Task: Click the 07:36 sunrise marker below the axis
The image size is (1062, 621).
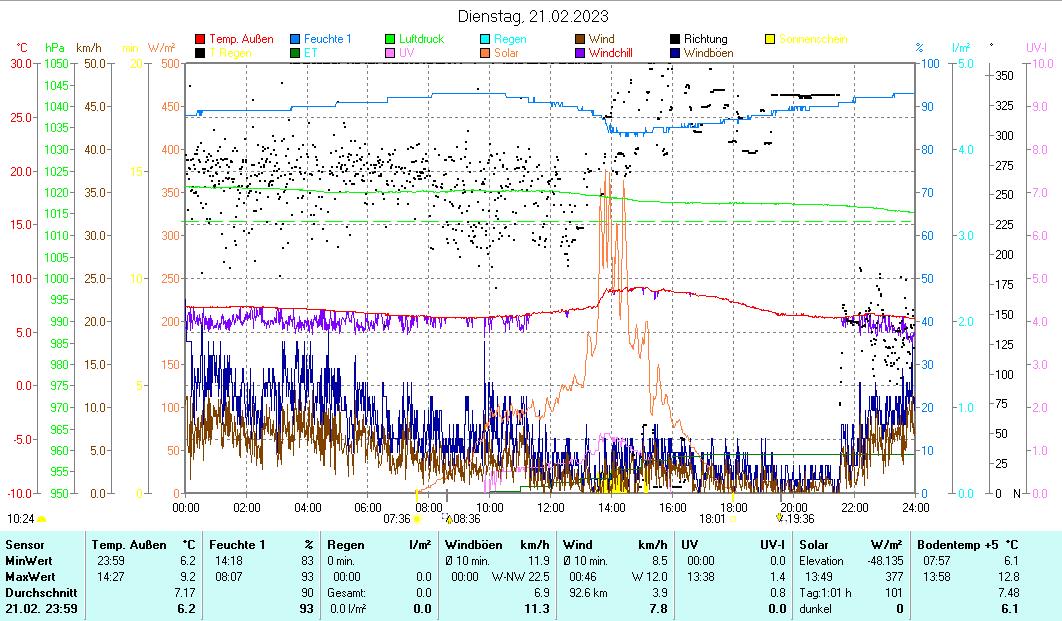Action: coord(397,518)
